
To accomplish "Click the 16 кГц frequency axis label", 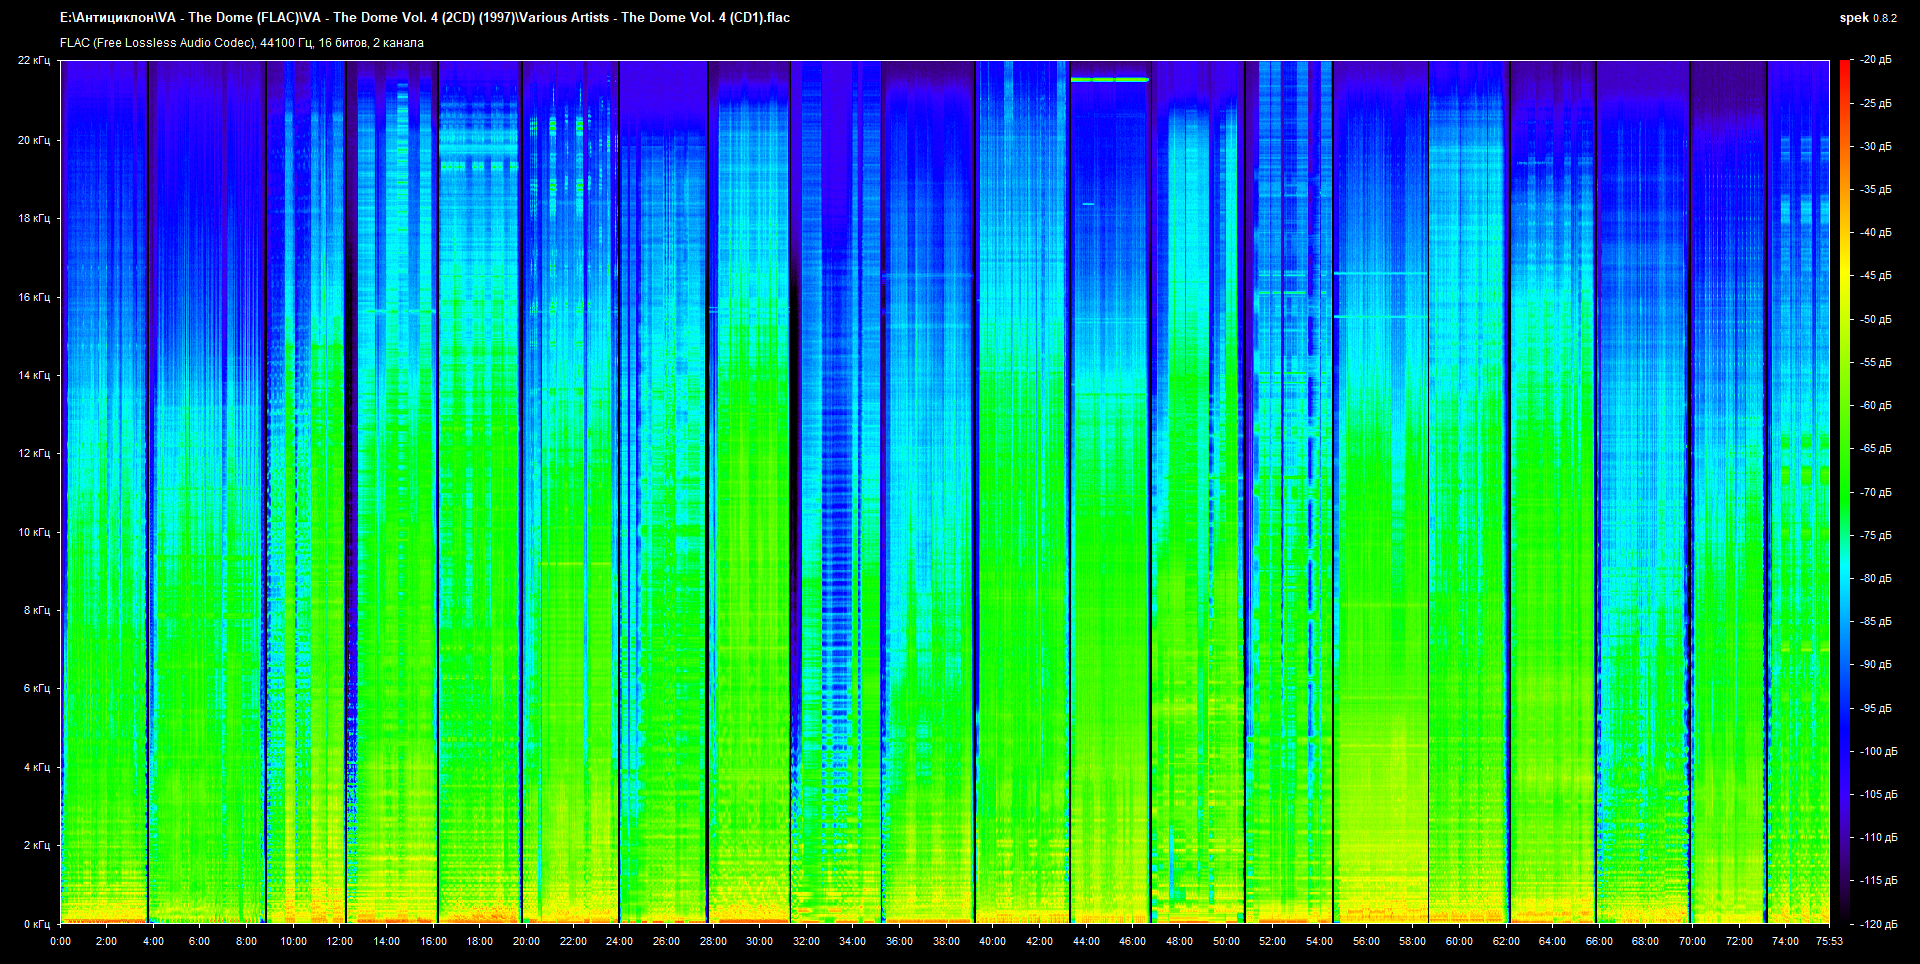I will coord(33,297).
